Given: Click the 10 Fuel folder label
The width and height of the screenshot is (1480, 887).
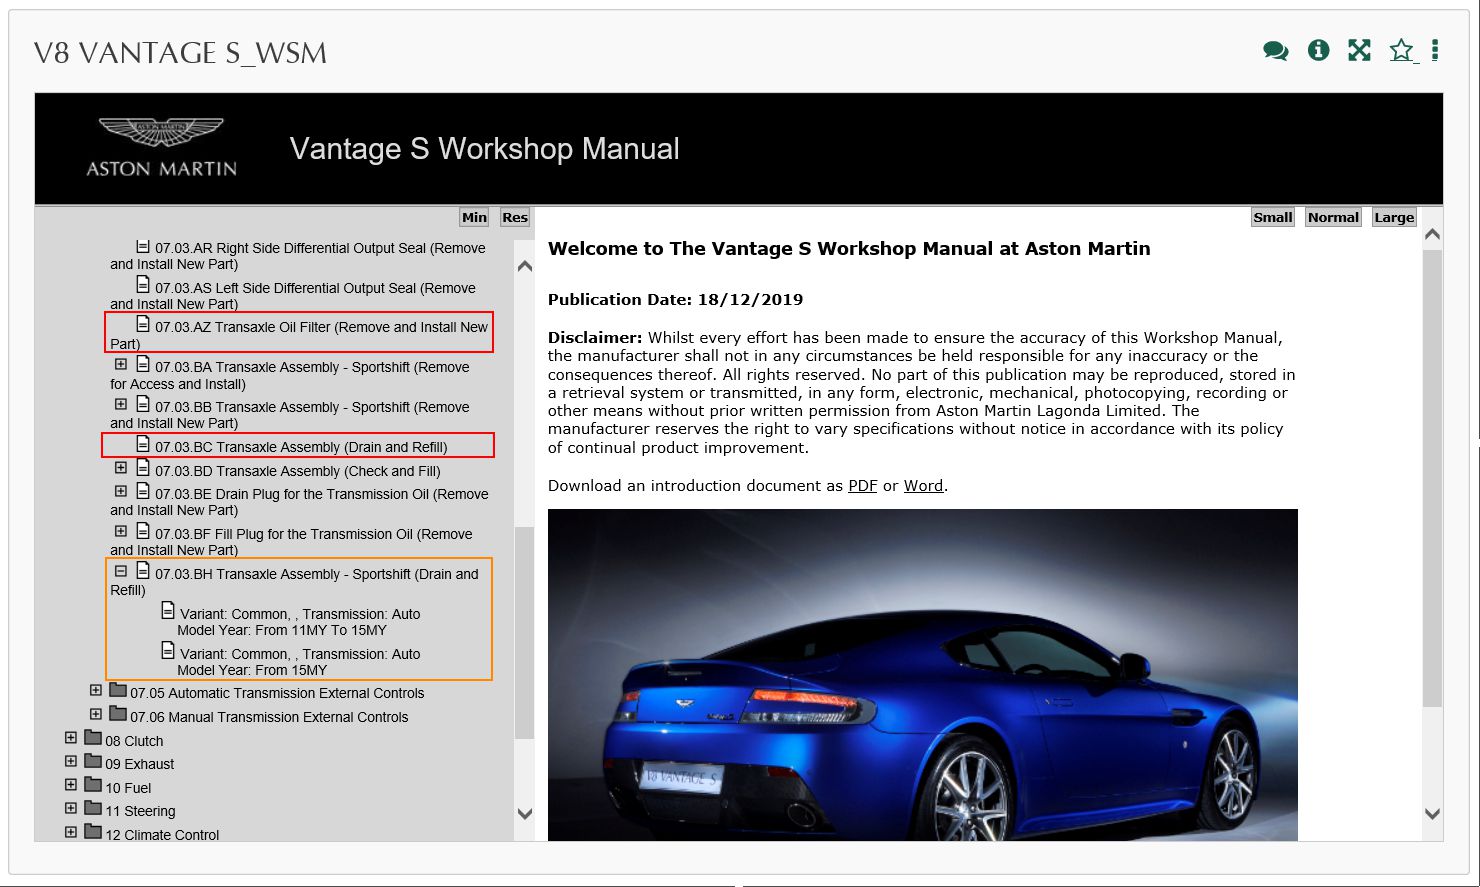Looking at the screenshot, I should pyautogui.click(x=128, y=788).
